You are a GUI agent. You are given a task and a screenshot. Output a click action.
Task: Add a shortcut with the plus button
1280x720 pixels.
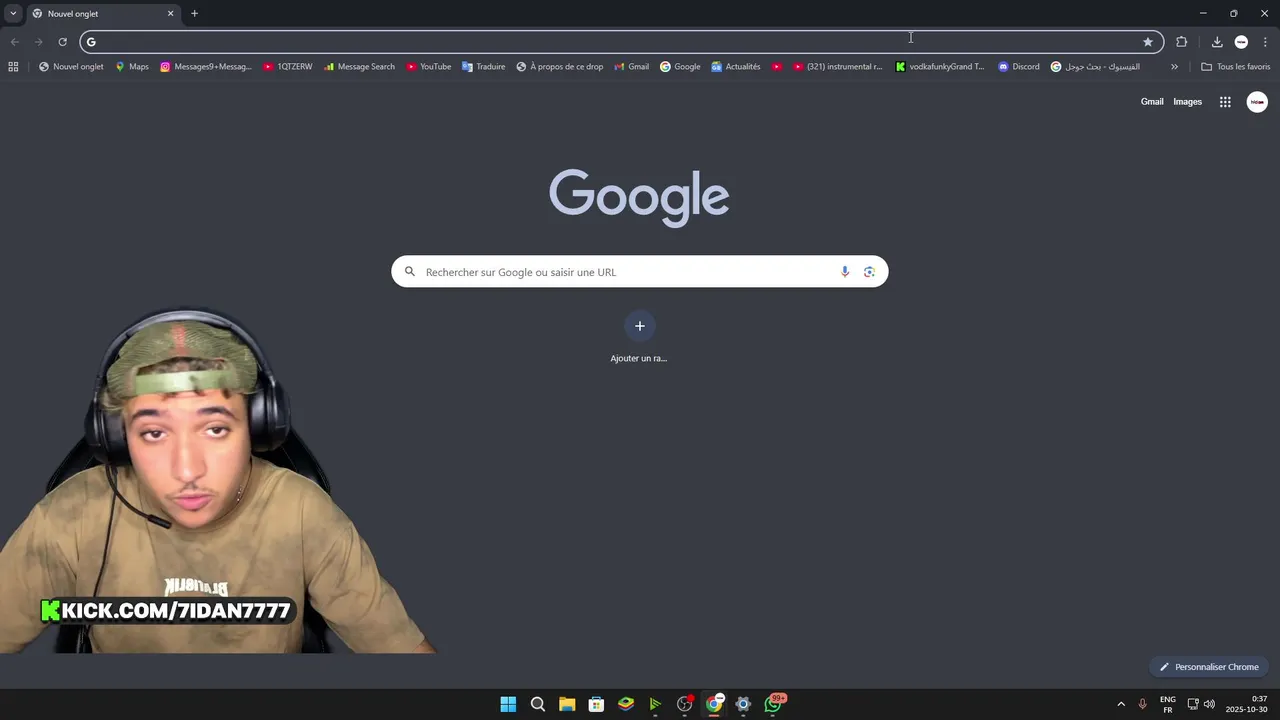[640, 326]
